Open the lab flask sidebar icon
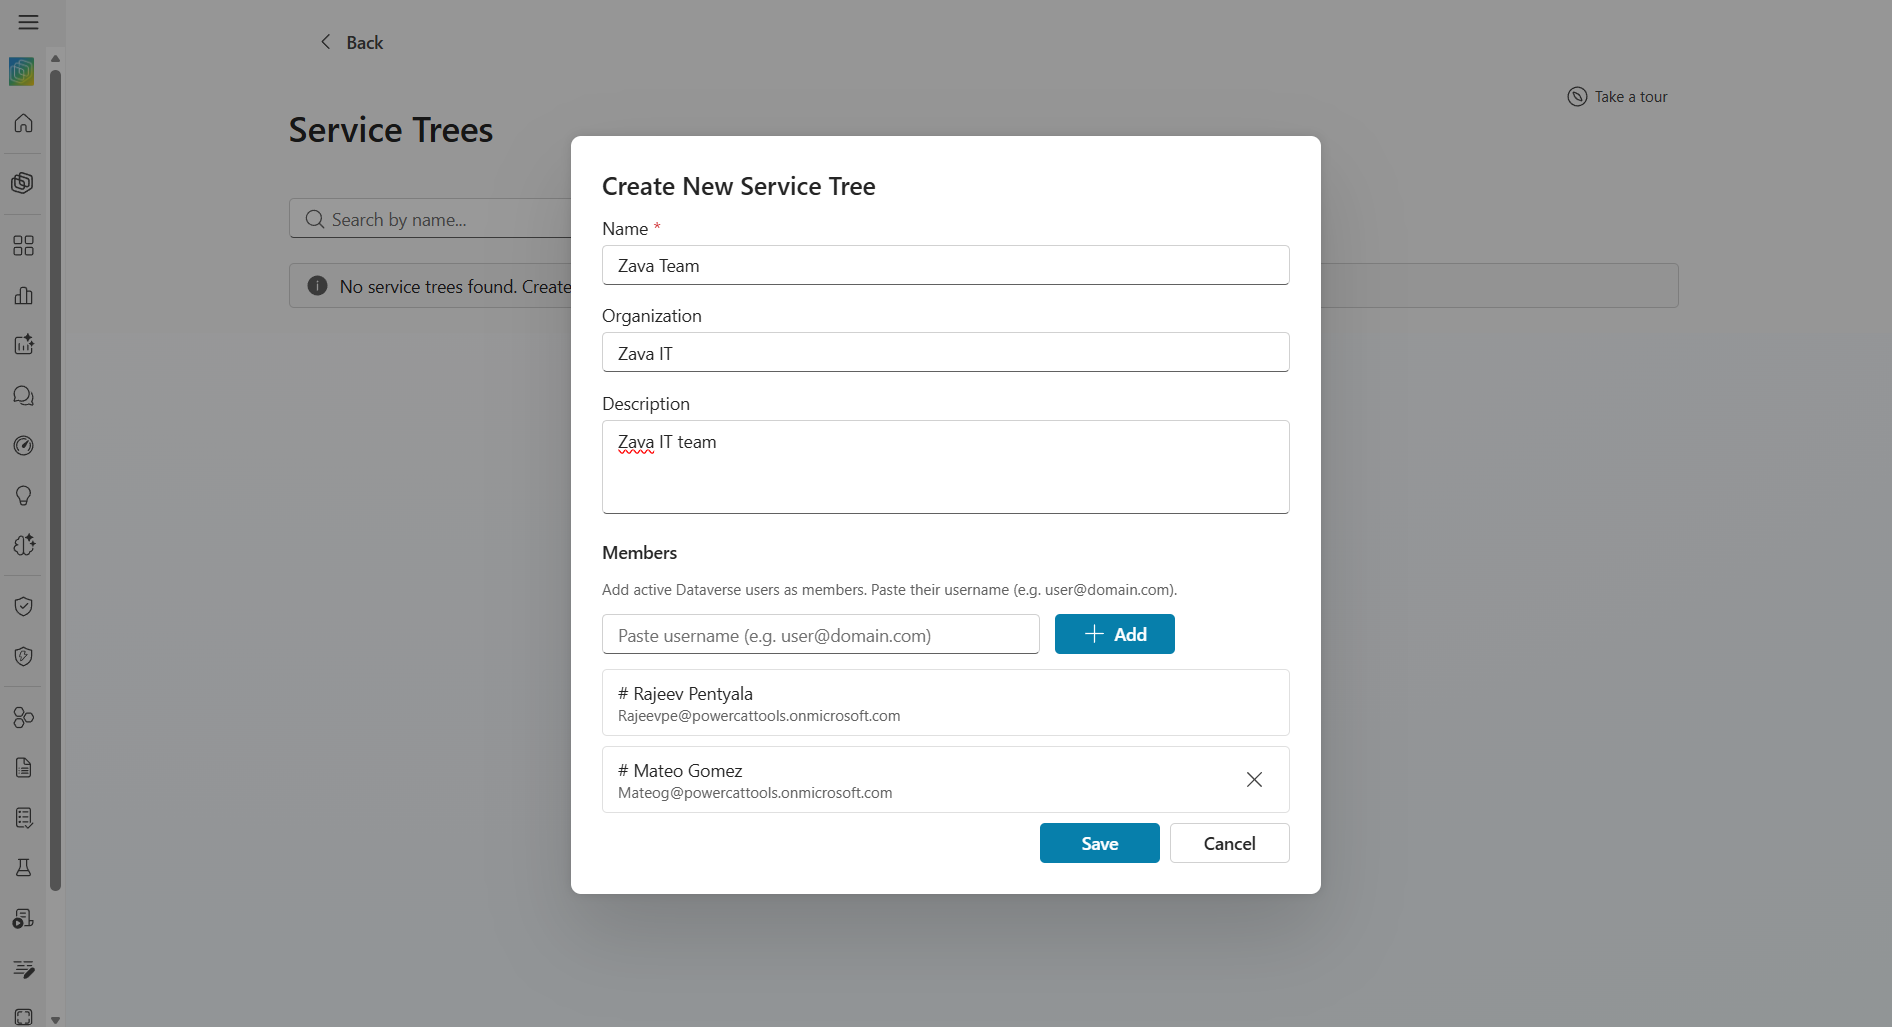This screenshot has width=1892, height=1027. (23, 867)
